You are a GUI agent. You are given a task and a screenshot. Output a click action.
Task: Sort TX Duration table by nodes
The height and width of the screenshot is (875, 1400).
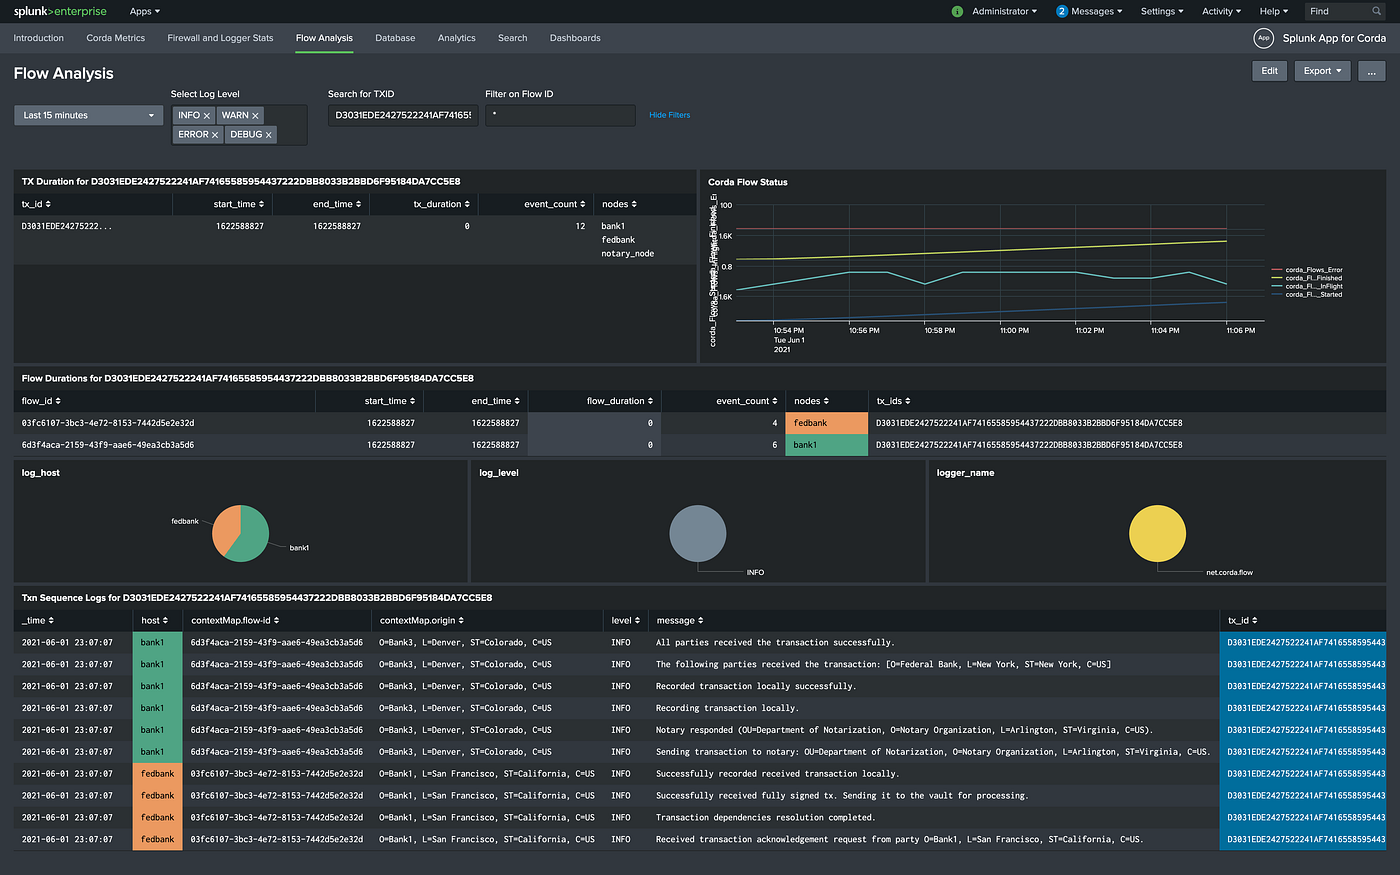619,204
